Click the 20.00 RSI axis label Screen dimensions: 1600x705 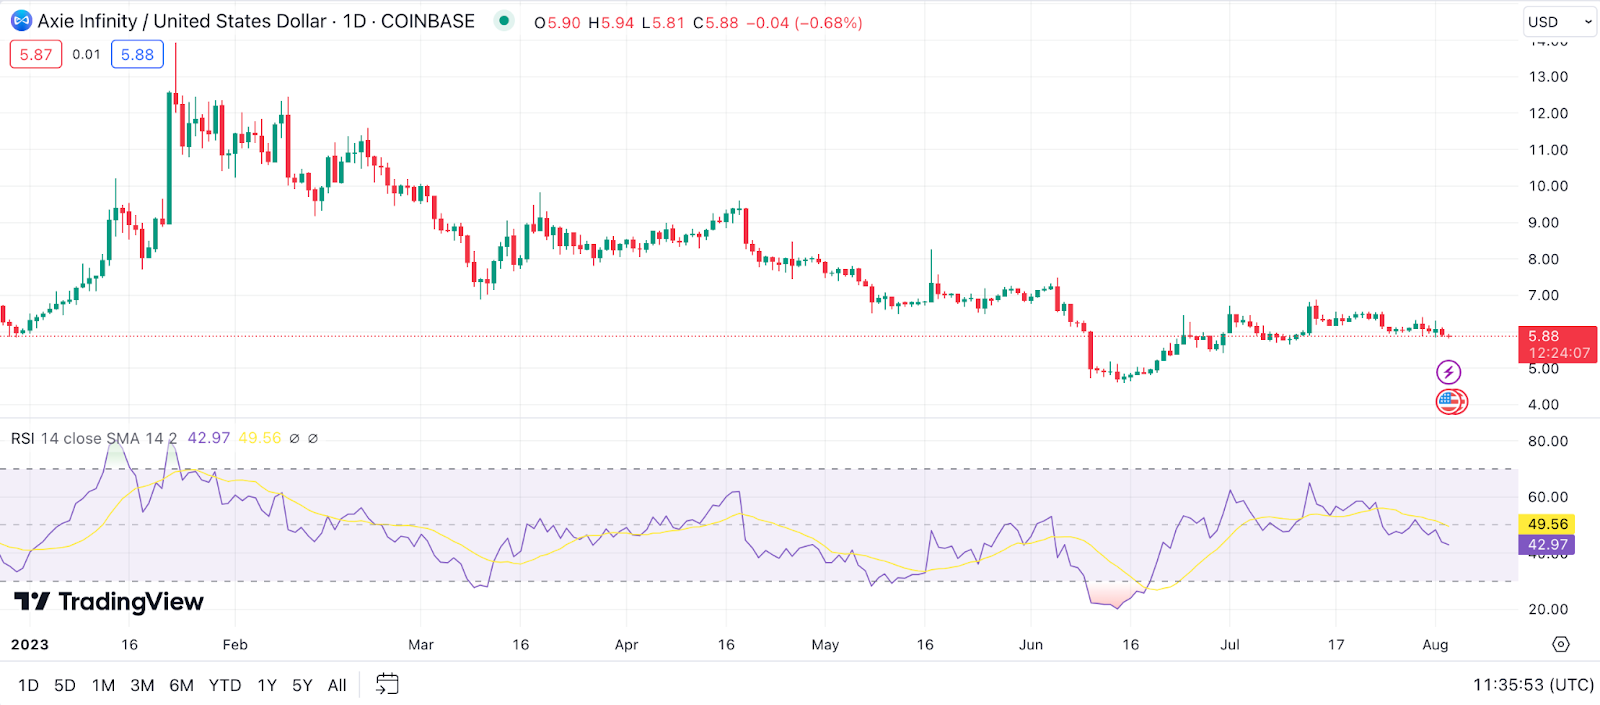click(1548, 609)
